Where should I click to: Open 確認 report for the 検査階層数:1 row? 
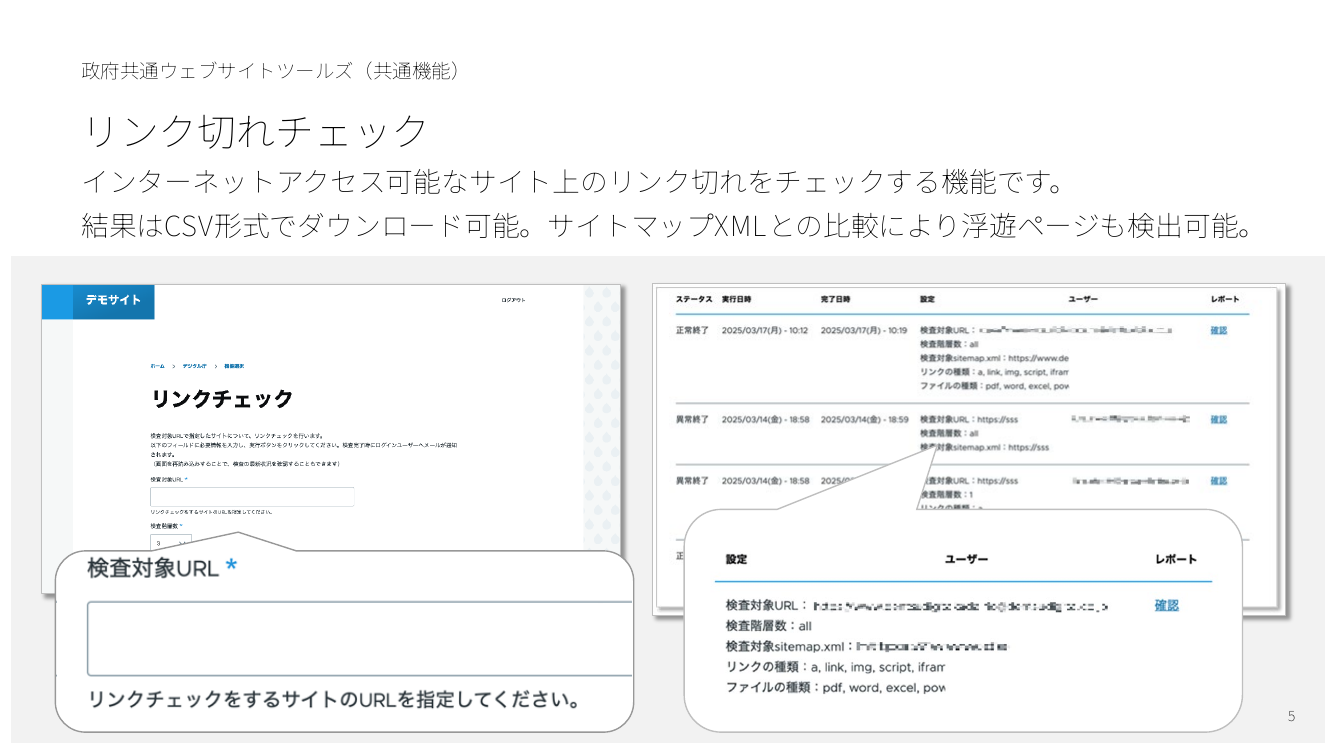(x=1218, y=481)
